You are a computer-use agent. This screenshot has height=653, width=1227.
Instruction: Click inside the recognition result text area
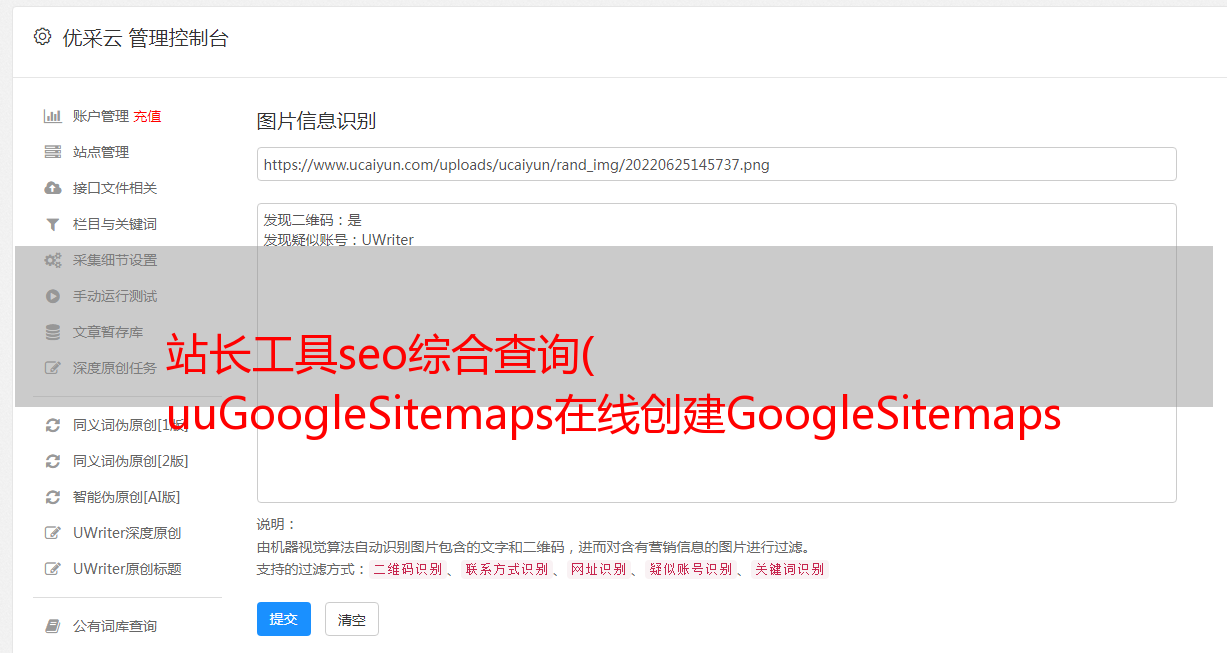pos(716,353)
